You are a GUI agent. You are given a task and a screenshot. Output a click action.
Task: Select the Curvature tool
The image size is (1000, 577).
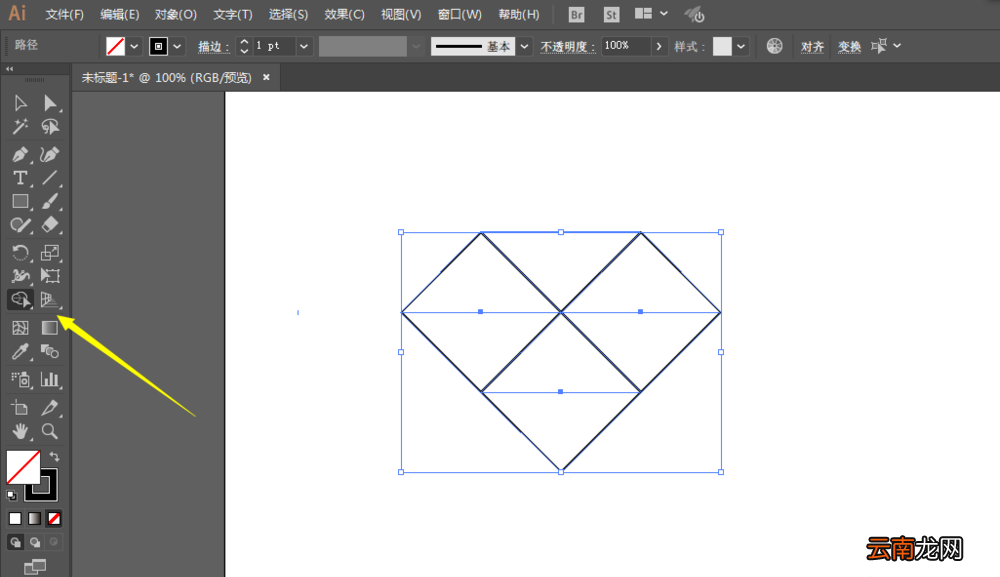point(50,154)
